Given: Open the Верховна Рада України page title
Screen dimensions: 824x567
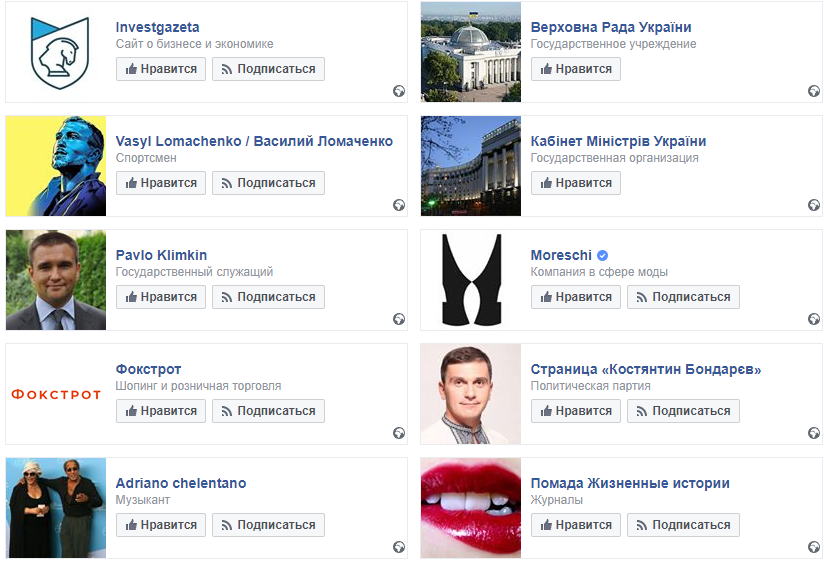Looking at the screenshot, I should [x=611, y=27].
